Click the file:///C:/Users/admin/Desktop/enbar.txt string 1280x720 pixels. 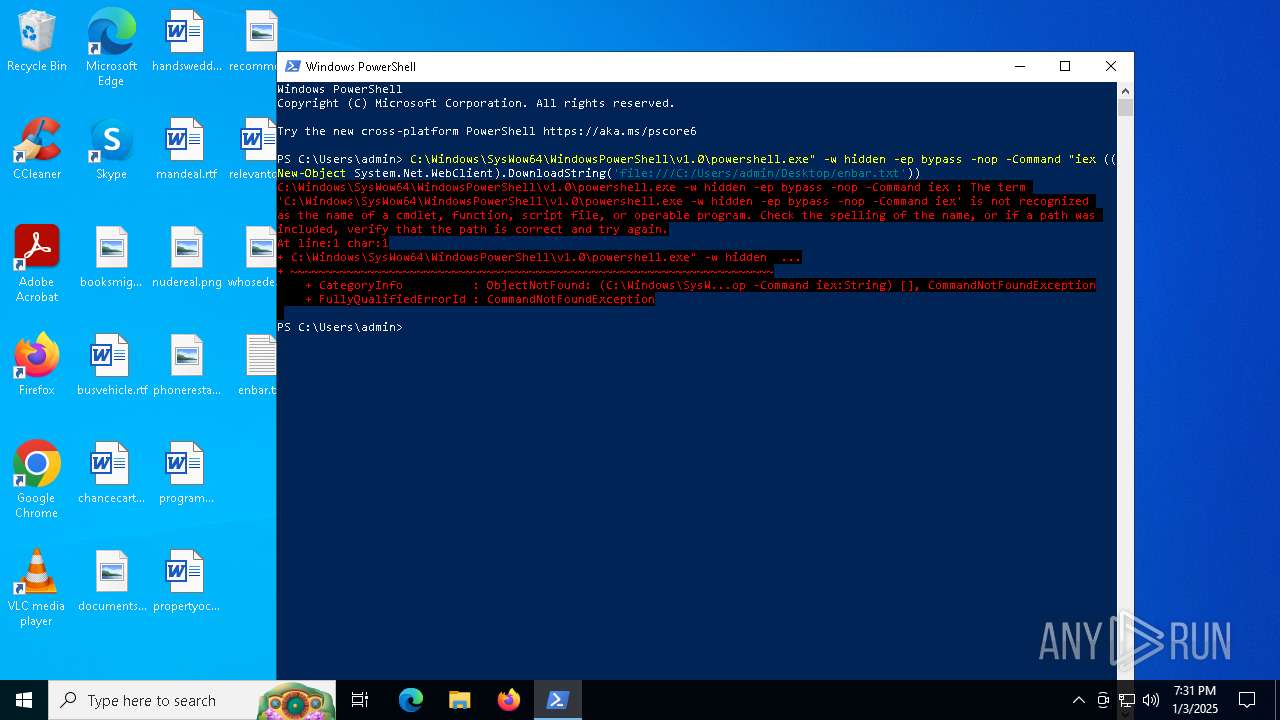760,173
